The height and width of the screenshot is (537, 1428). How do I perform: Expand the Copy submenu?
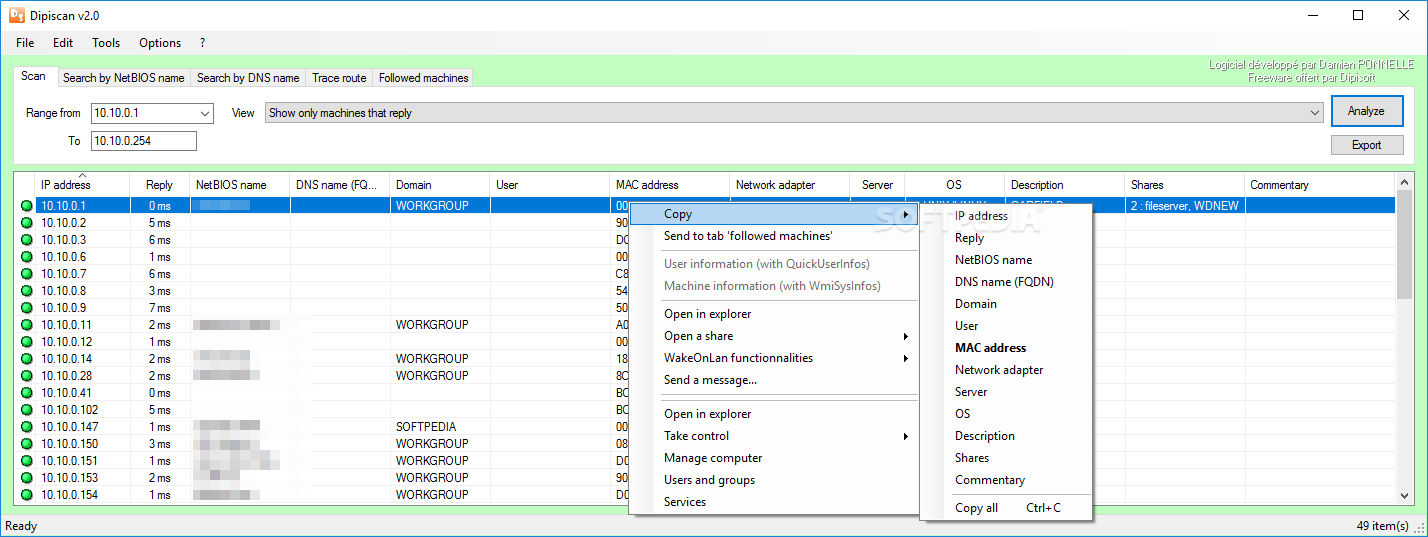coord(774,214)
